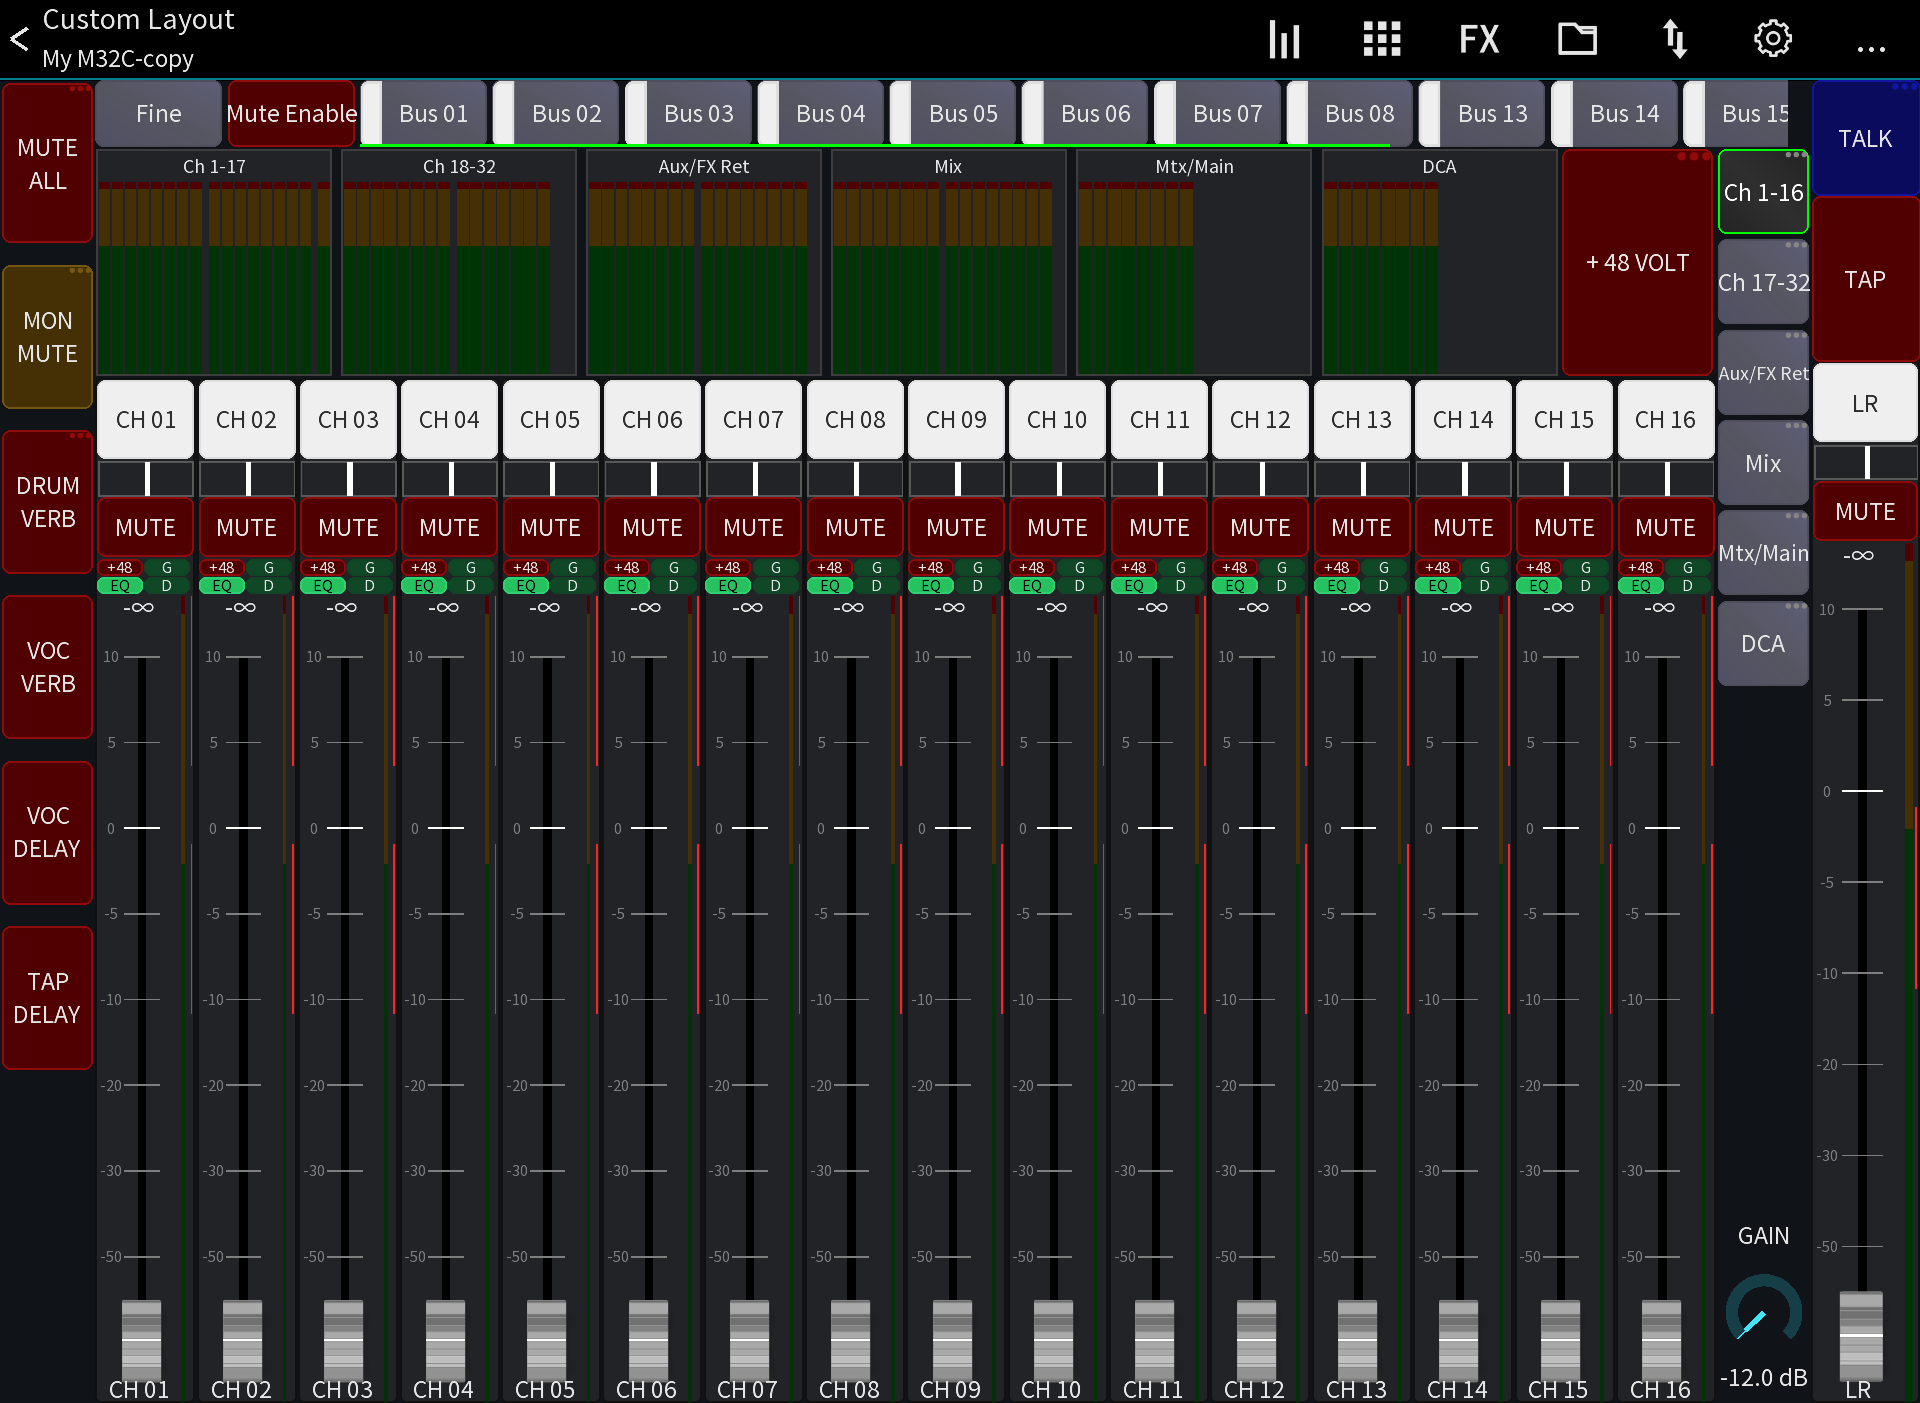1920x1403 pixels.
Task: Toggle the MON MUTE button
Action: point(47,337)
